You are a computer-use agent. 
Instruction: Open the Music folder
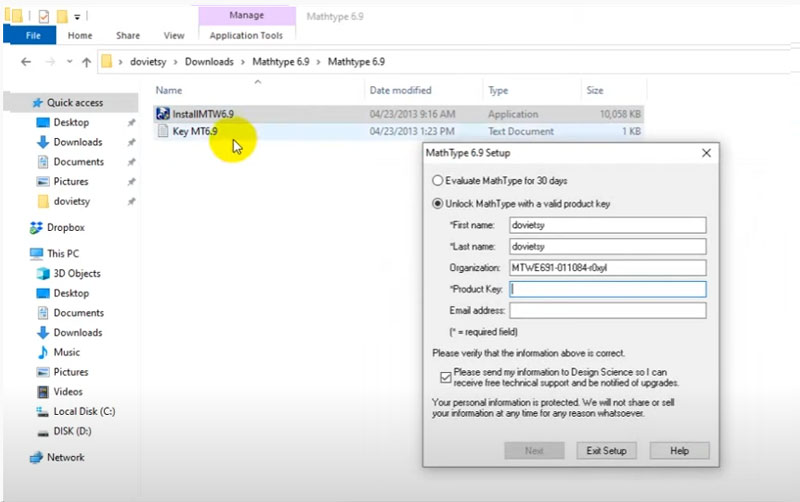tap(66, 353)
